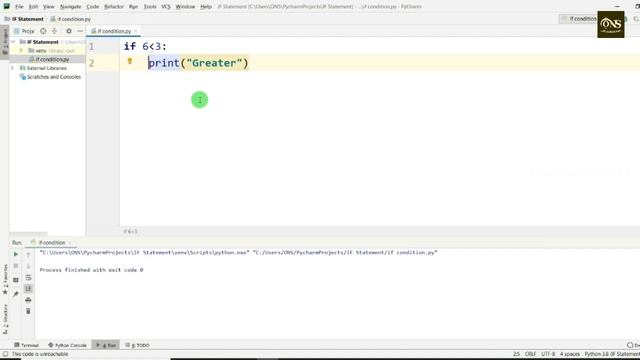Toggle the Run tool window button
The height and width of the screenshot is (360, 640).
click(x=106, y=345)
